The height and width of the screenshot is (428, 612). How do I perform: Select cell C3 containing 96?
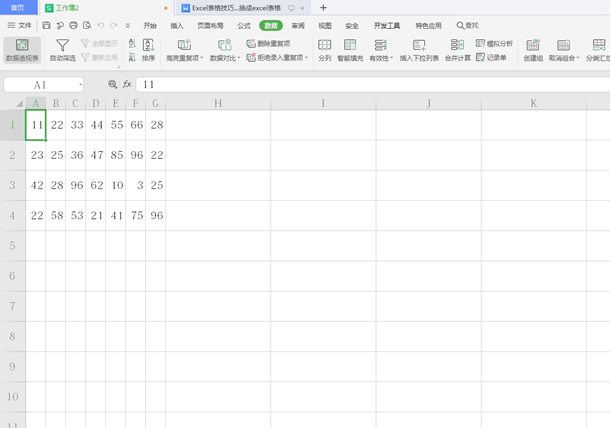click(x=76, y=185)
